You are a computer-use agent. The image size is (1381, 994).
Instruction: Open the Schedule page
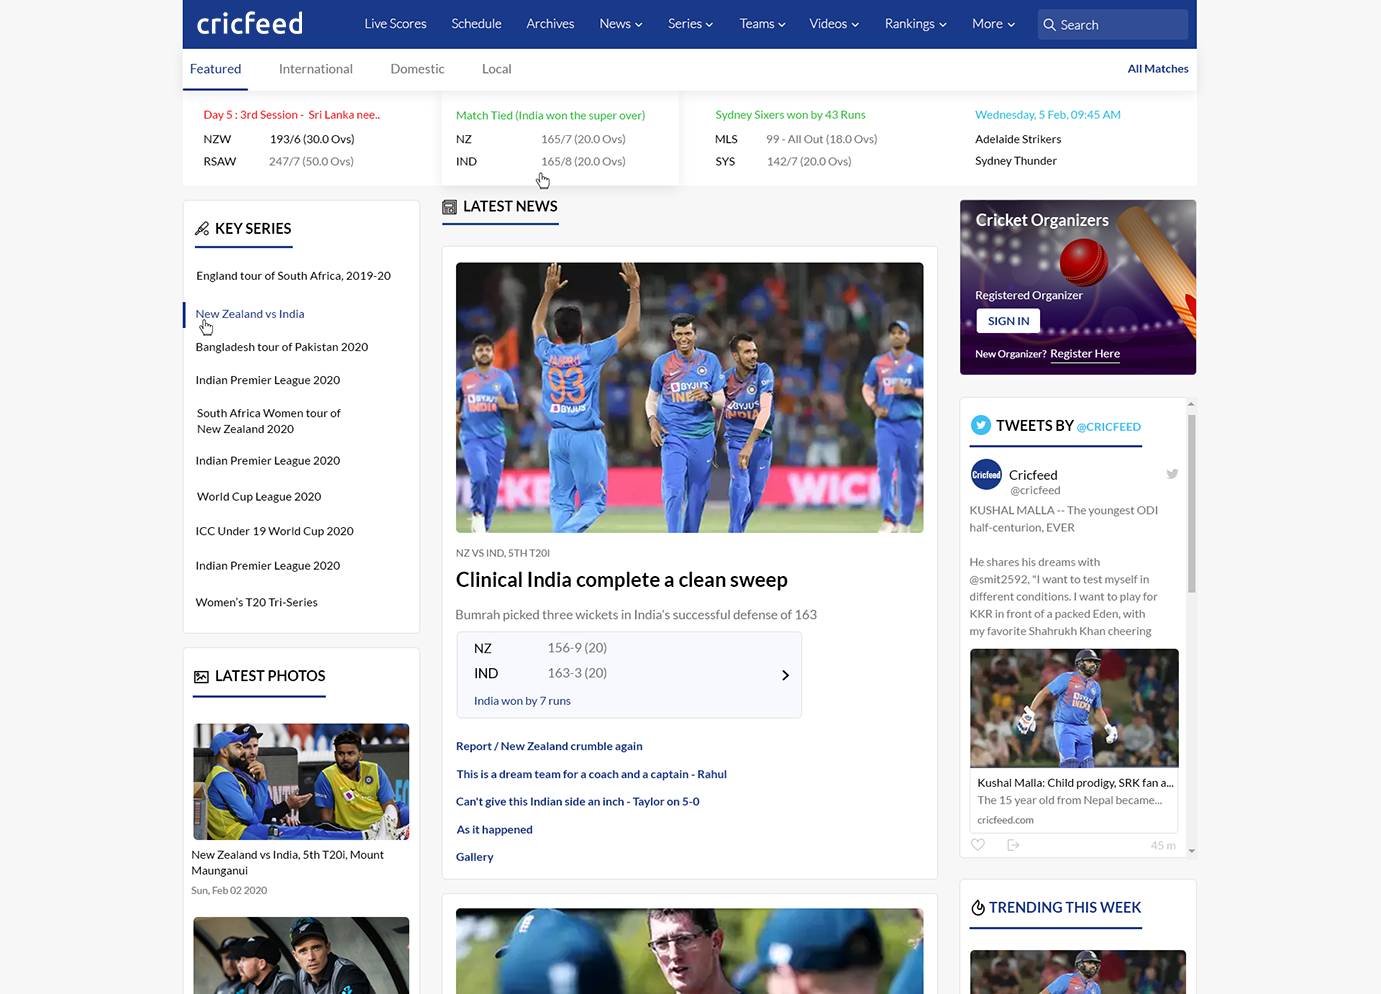(x=476, y=24)
